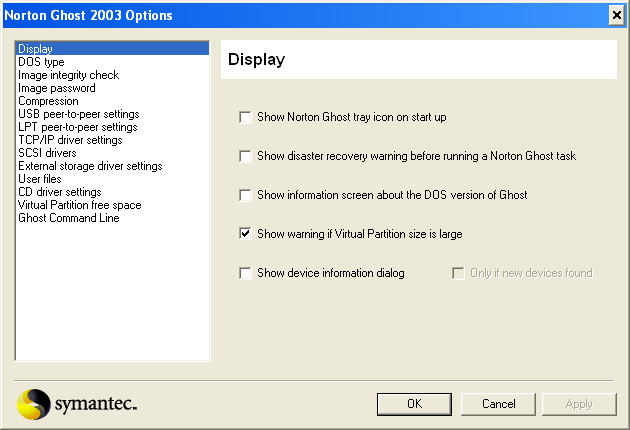
Task: Toggle disaster recovery warning checkbox
Action: point(245,156)
